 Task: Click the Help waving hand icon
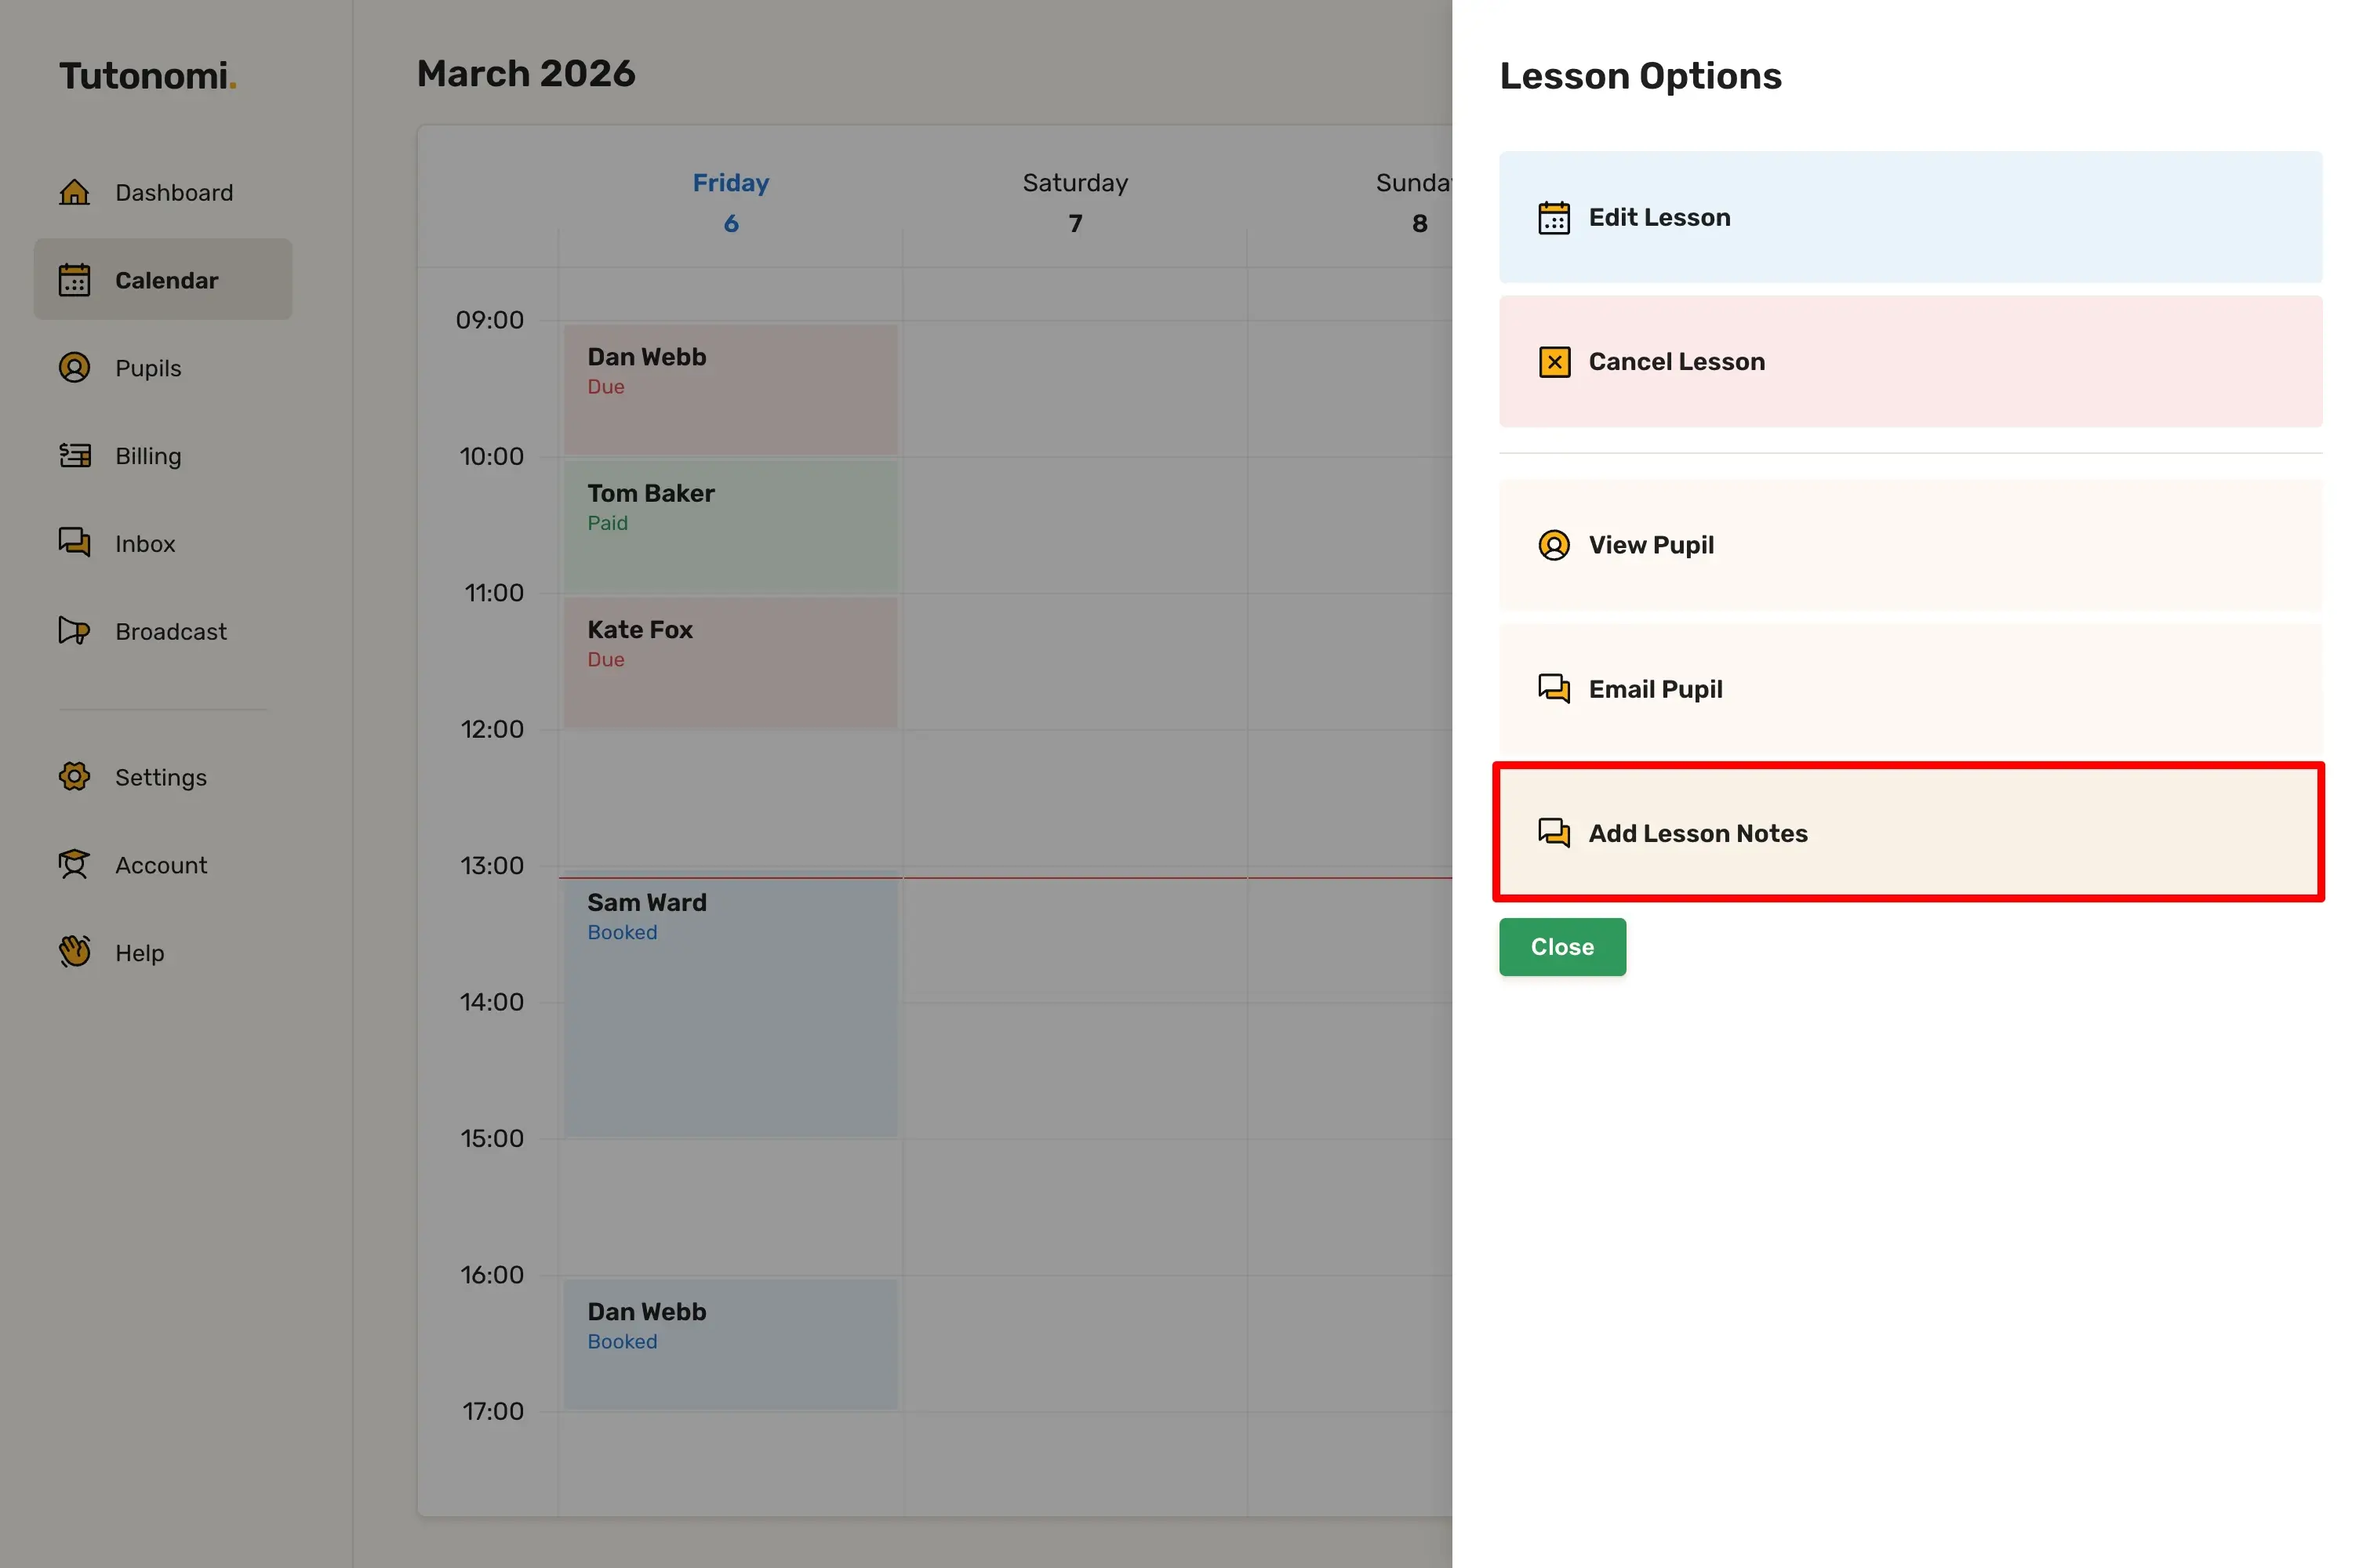pos(74,952)
